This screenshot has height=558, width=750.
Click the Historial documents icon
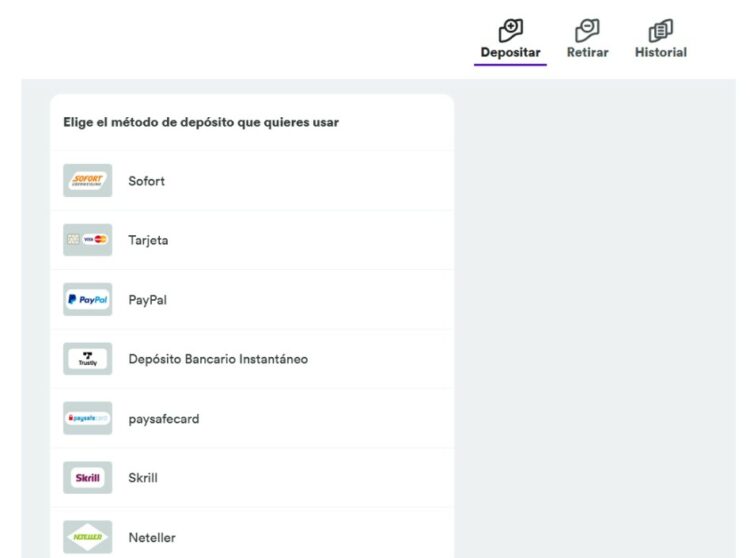pyautogui.click(x=660, y=30)
